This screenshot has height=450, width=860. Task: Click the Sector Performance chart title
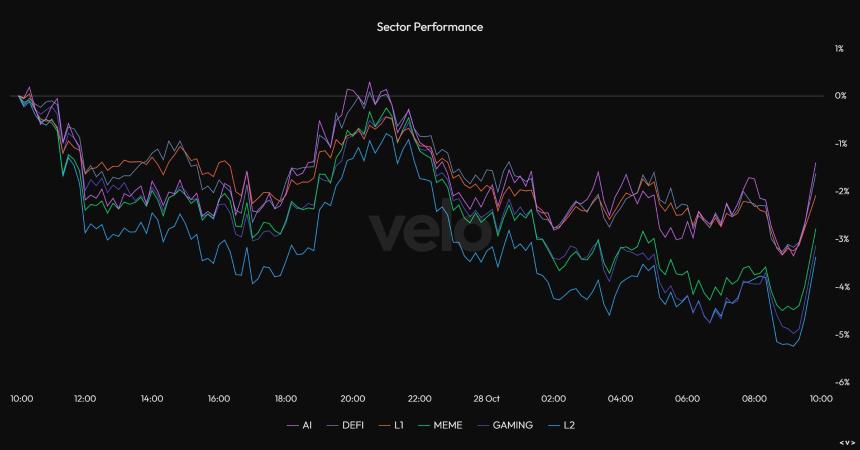[x=429, y=27]
